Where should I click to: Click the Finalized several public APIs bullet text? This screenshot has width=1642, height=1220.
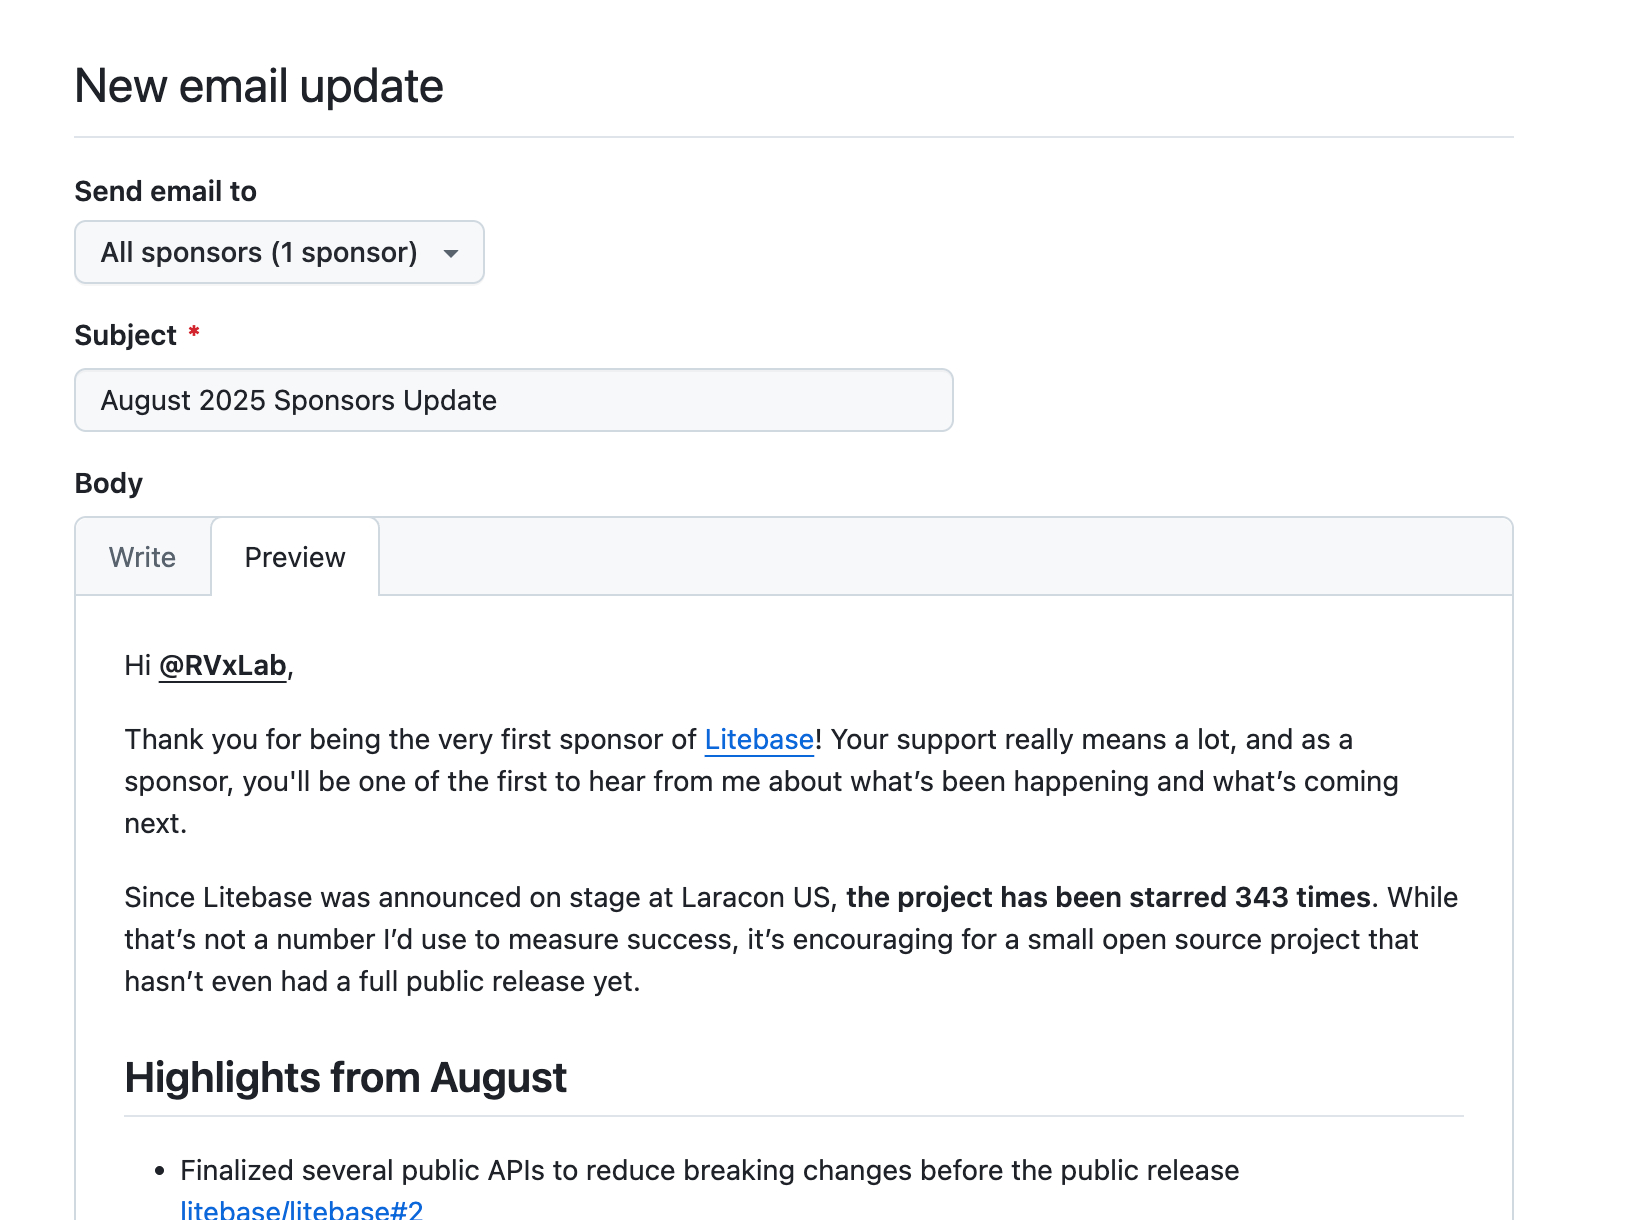click(709, 1171)
